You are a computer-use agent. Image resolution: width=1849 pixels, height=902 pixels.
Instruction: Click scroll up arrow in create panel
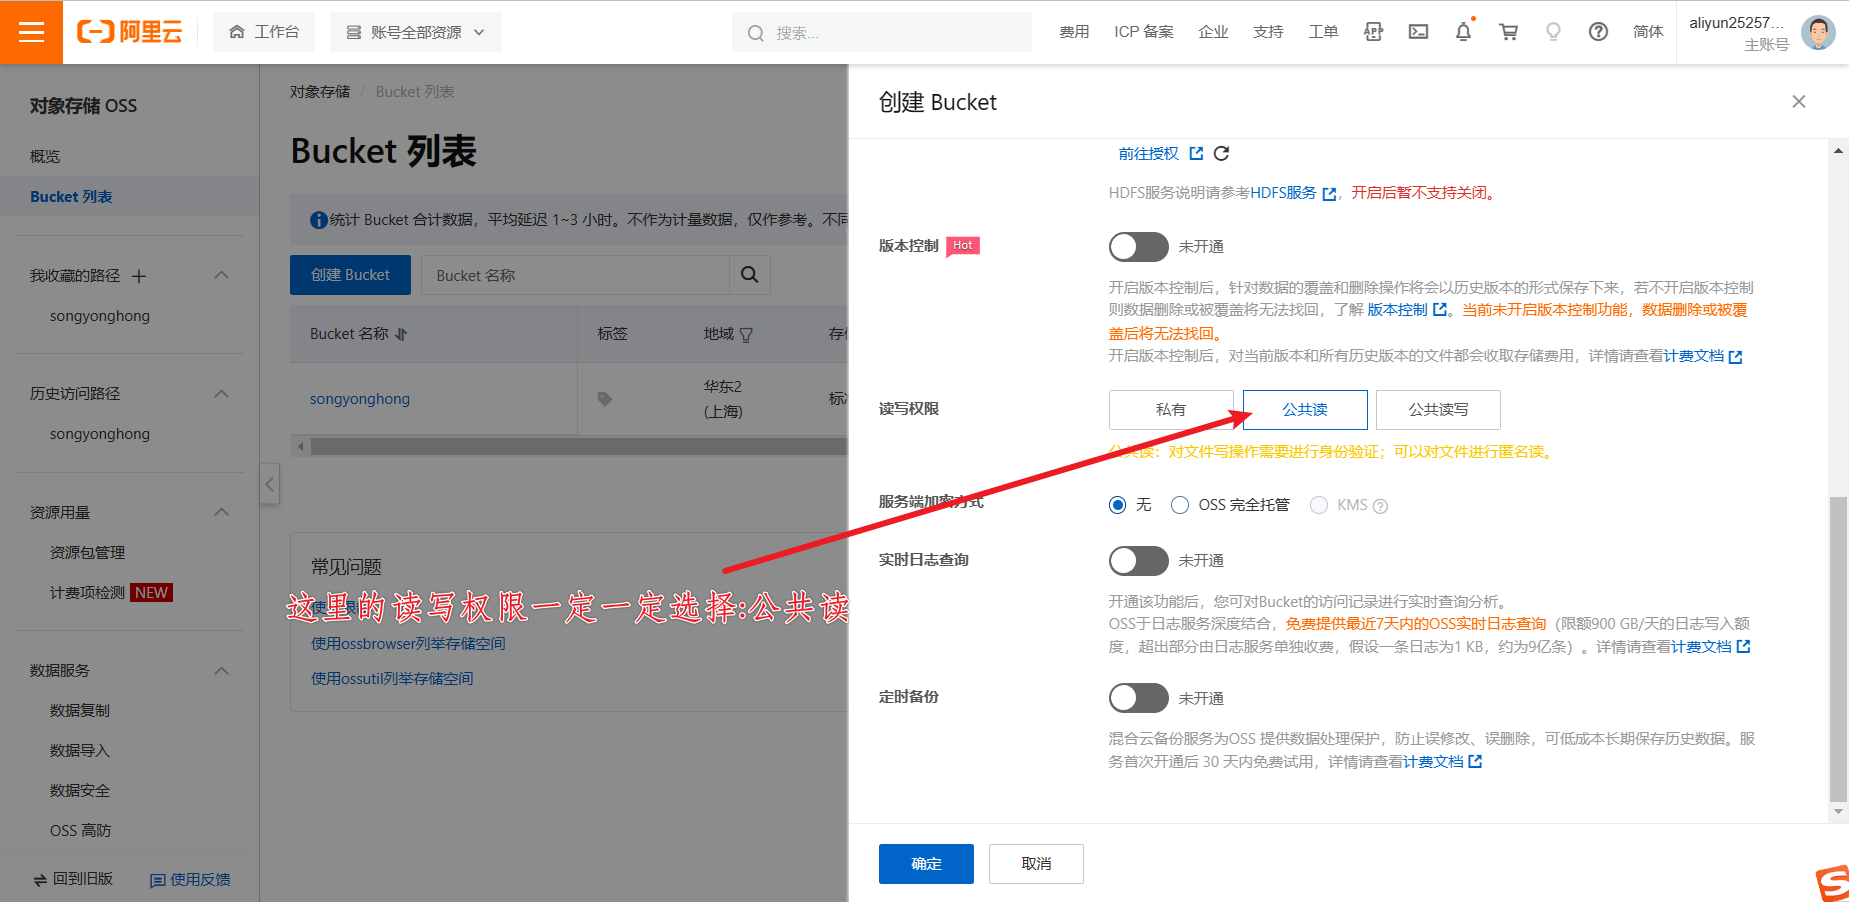(x=1838, y=151)
